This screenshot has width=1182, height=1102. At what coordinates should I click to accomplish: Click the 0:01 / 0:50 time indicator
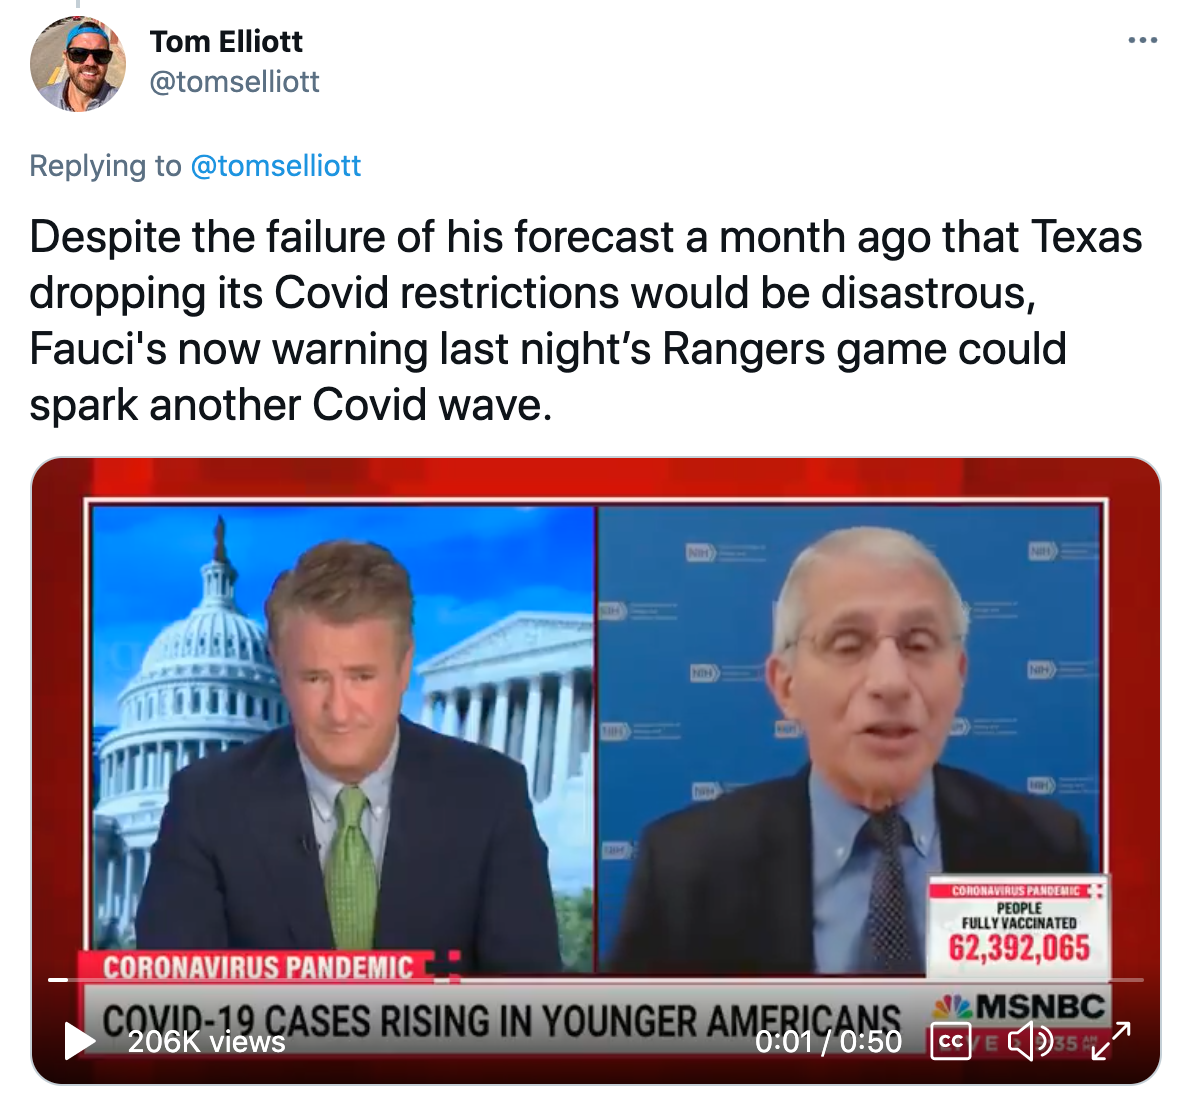click(x=828, y=1042)
